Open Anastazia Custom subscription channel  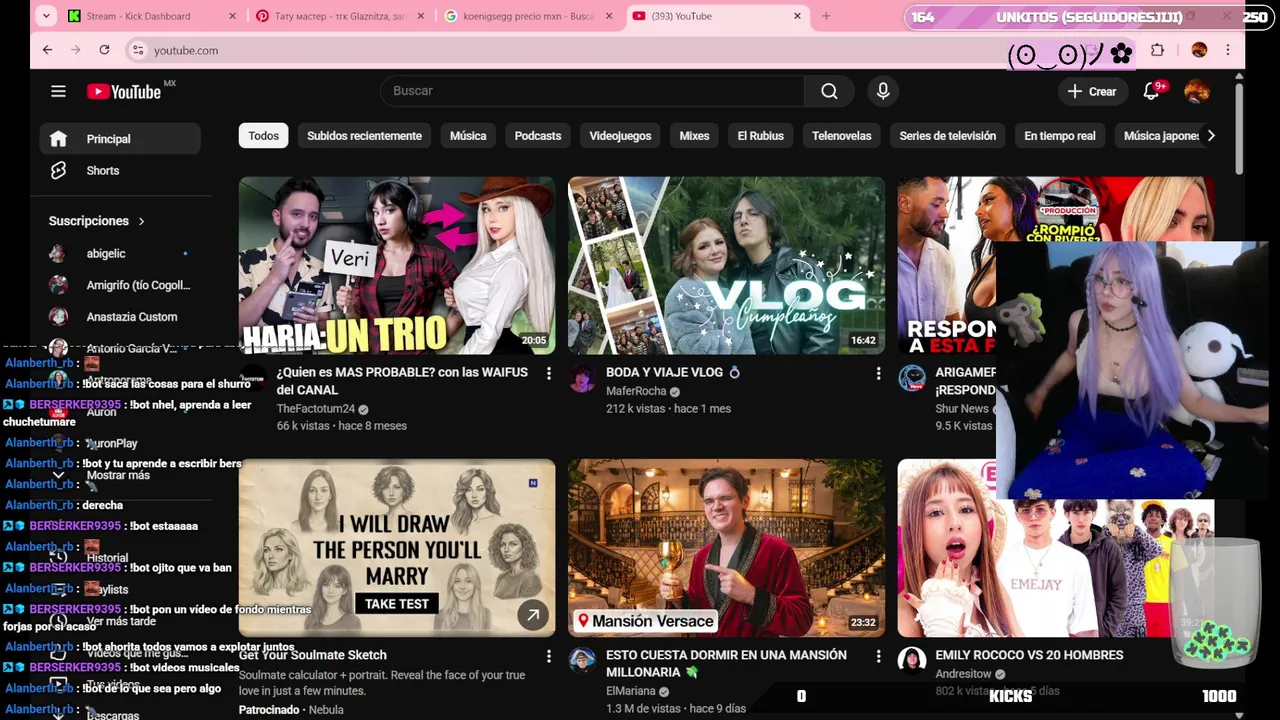pos(120,317)
